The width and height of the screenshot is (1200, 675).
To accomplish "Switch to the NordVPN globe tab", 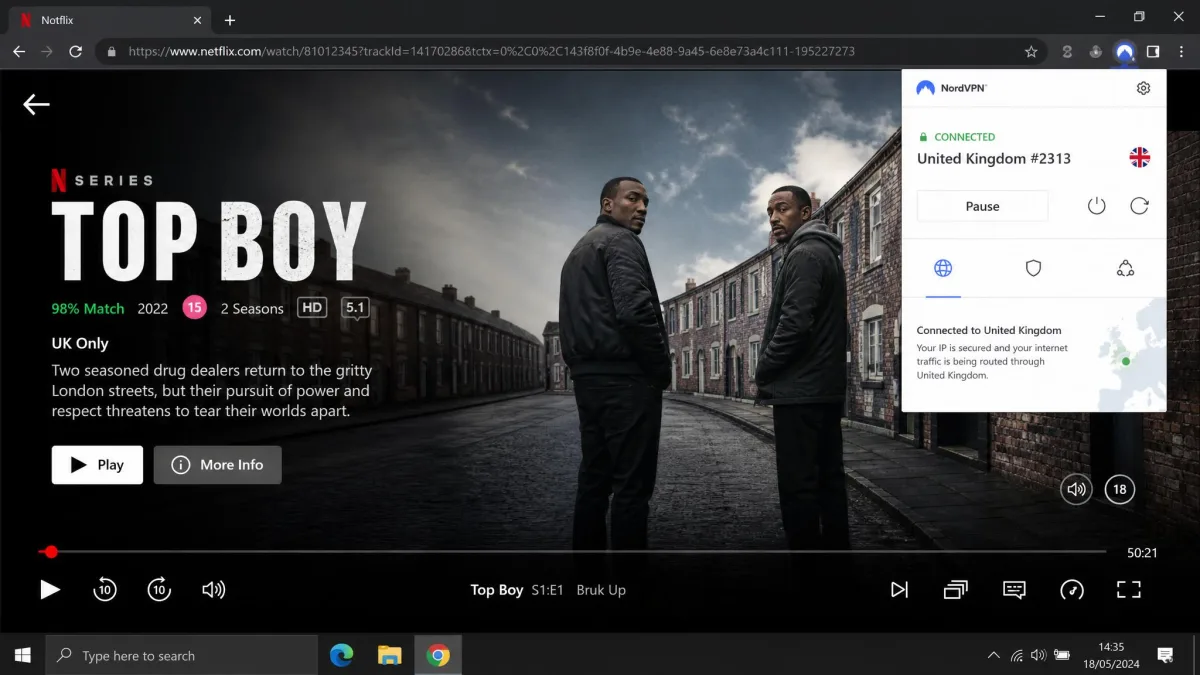I will tap(943, 268).
